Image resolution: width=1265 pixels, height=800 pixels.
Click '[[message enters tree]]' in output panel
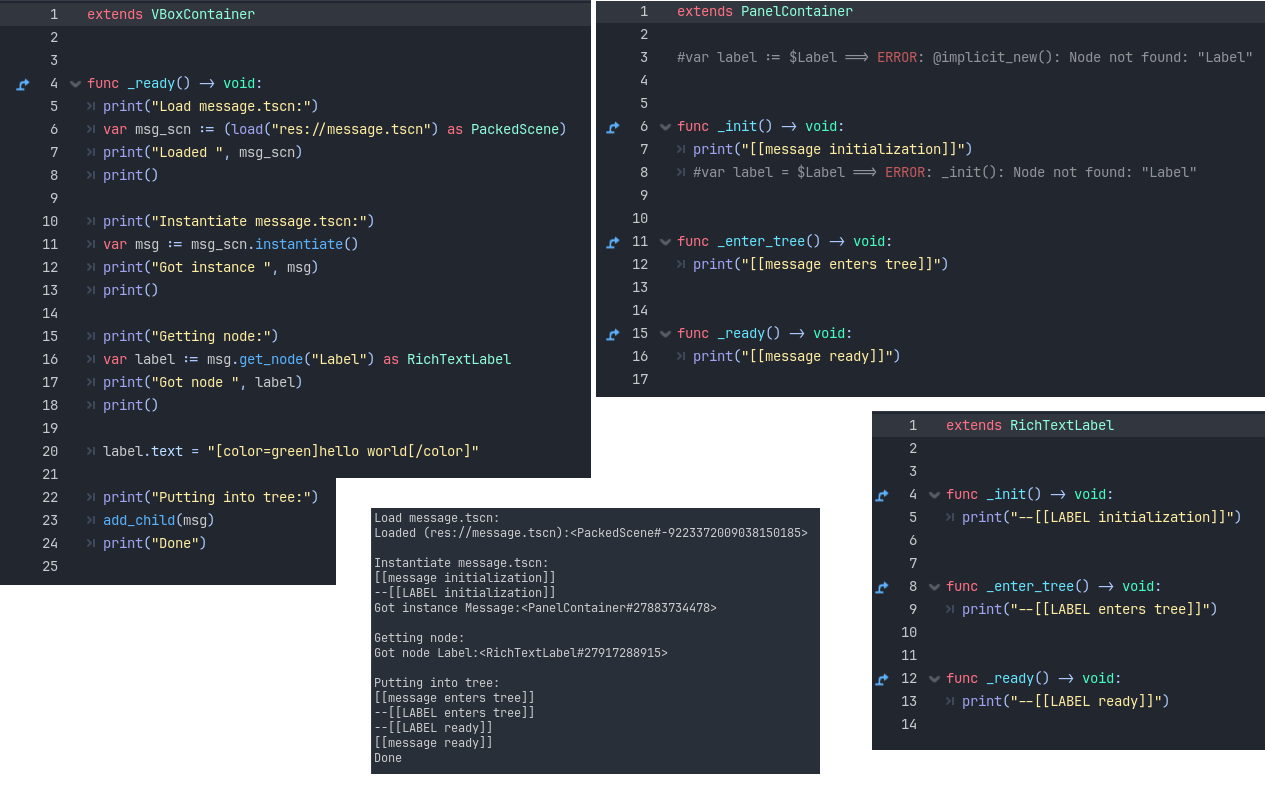(454, 698)
